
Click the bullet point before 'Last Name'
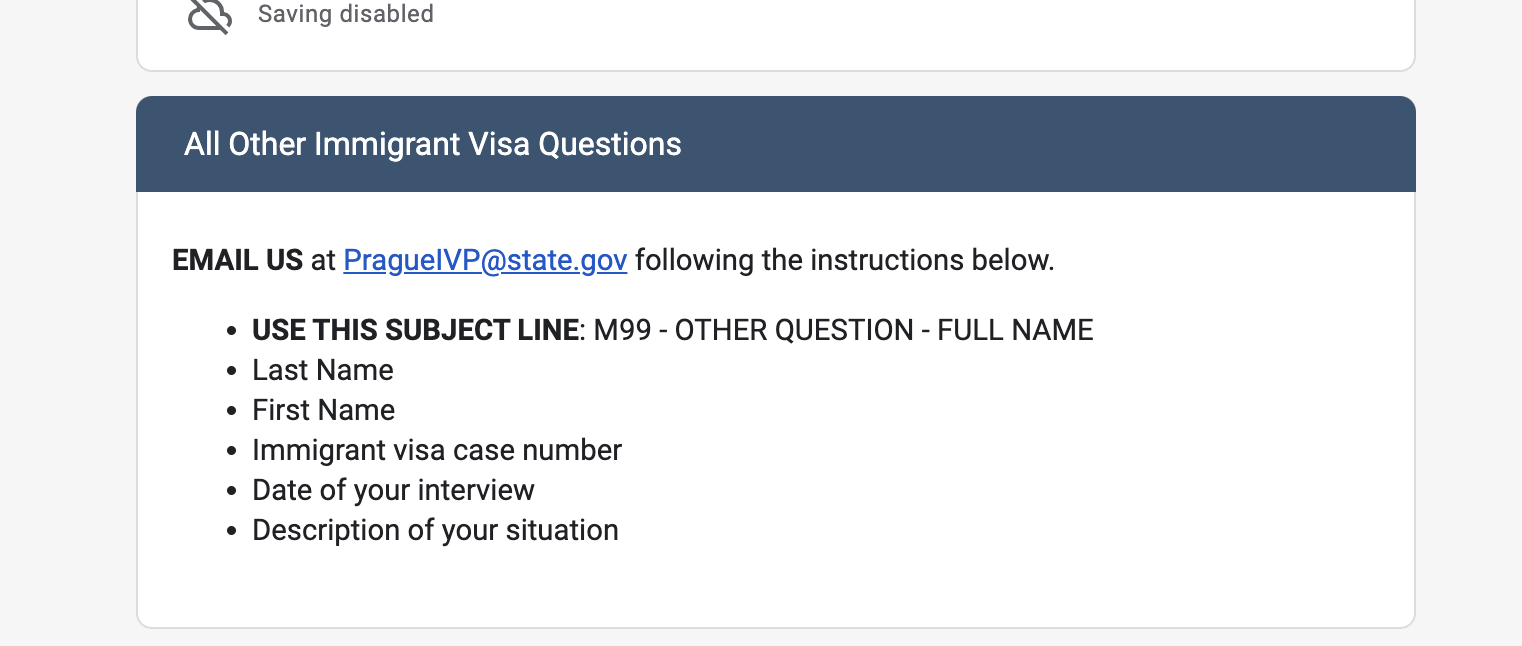point(232,372)
